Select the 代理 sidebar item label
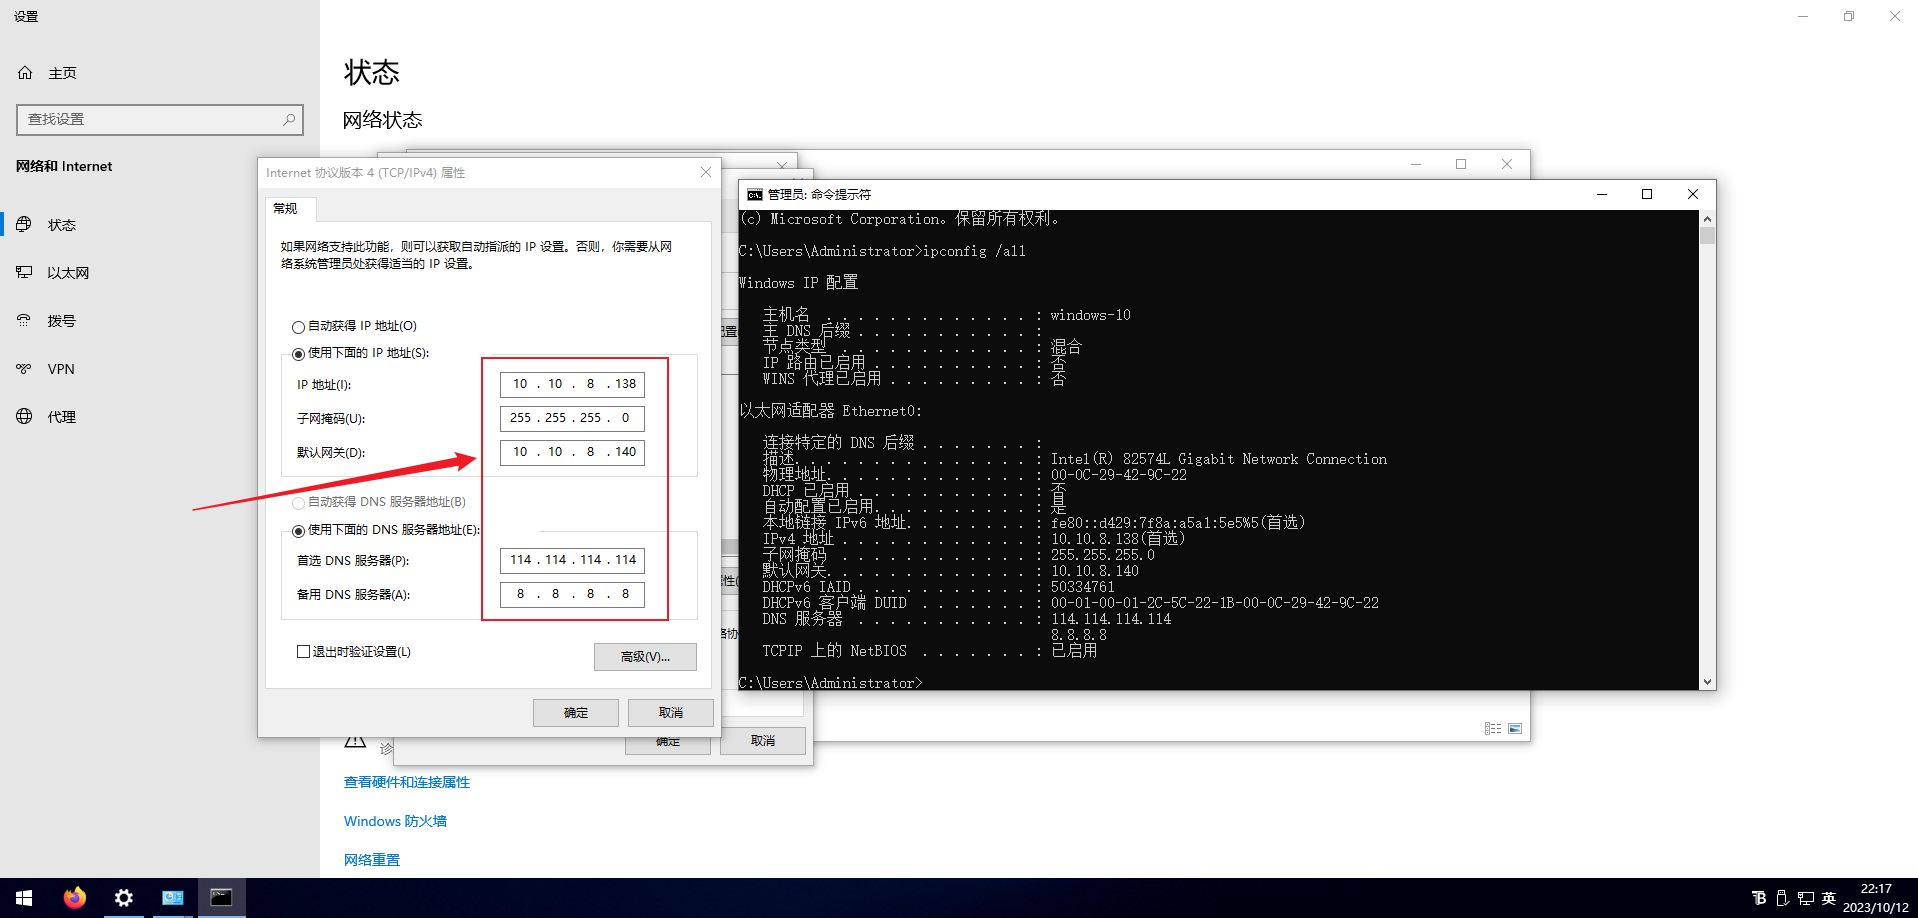The width and height of the screenshot is (1918, 918). coord(62,417)
